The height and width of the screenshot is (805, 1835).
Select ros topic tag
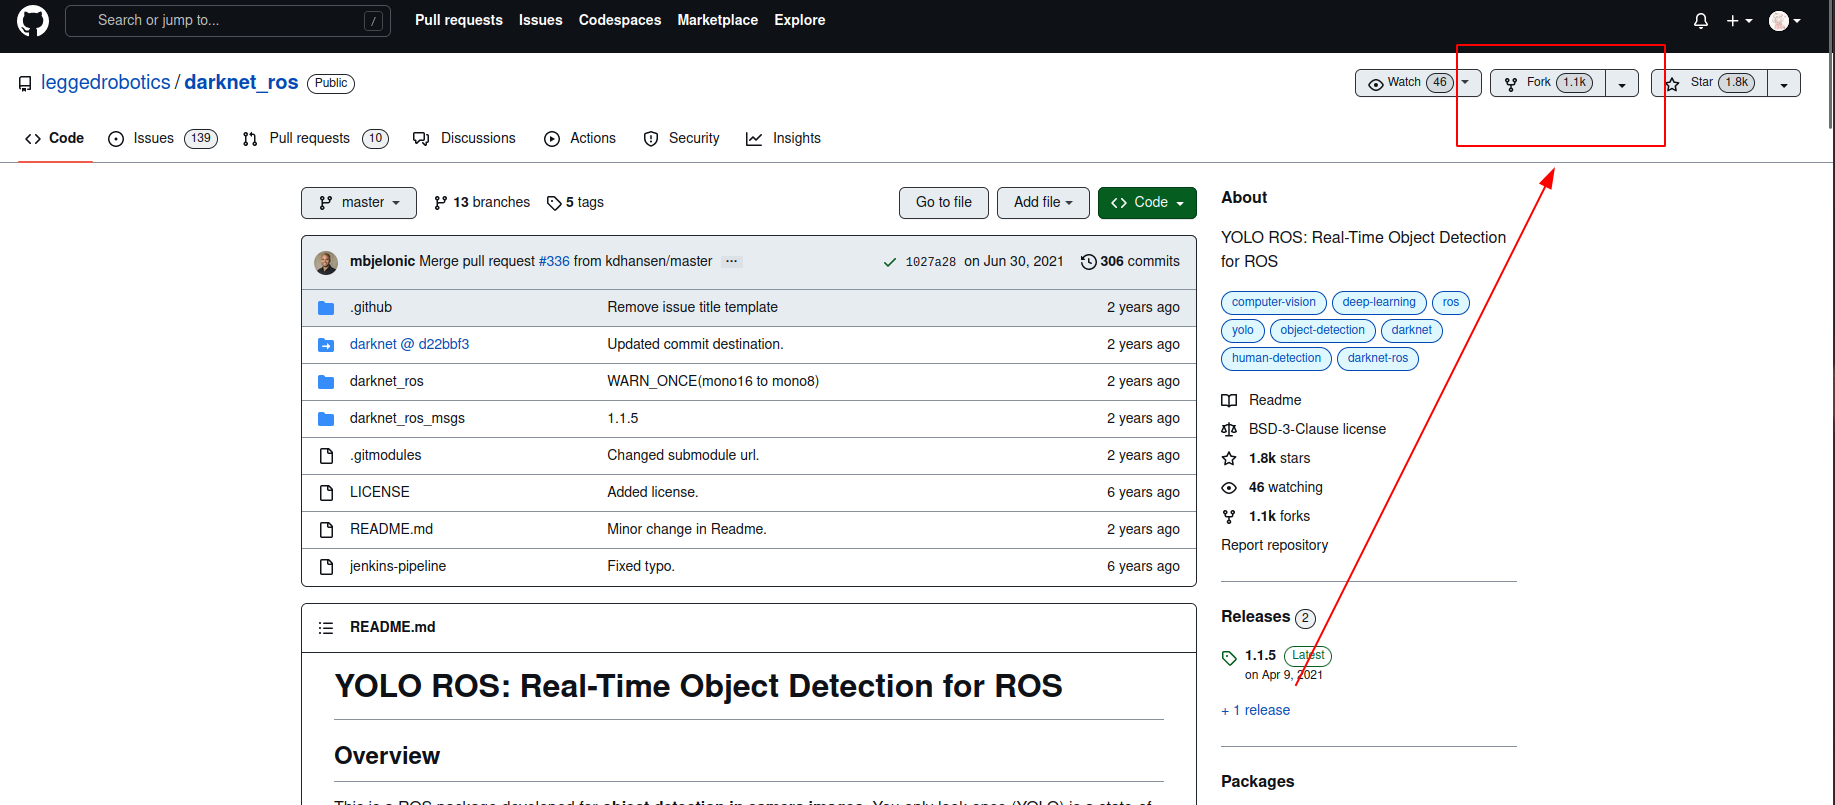coord(1451,303)
